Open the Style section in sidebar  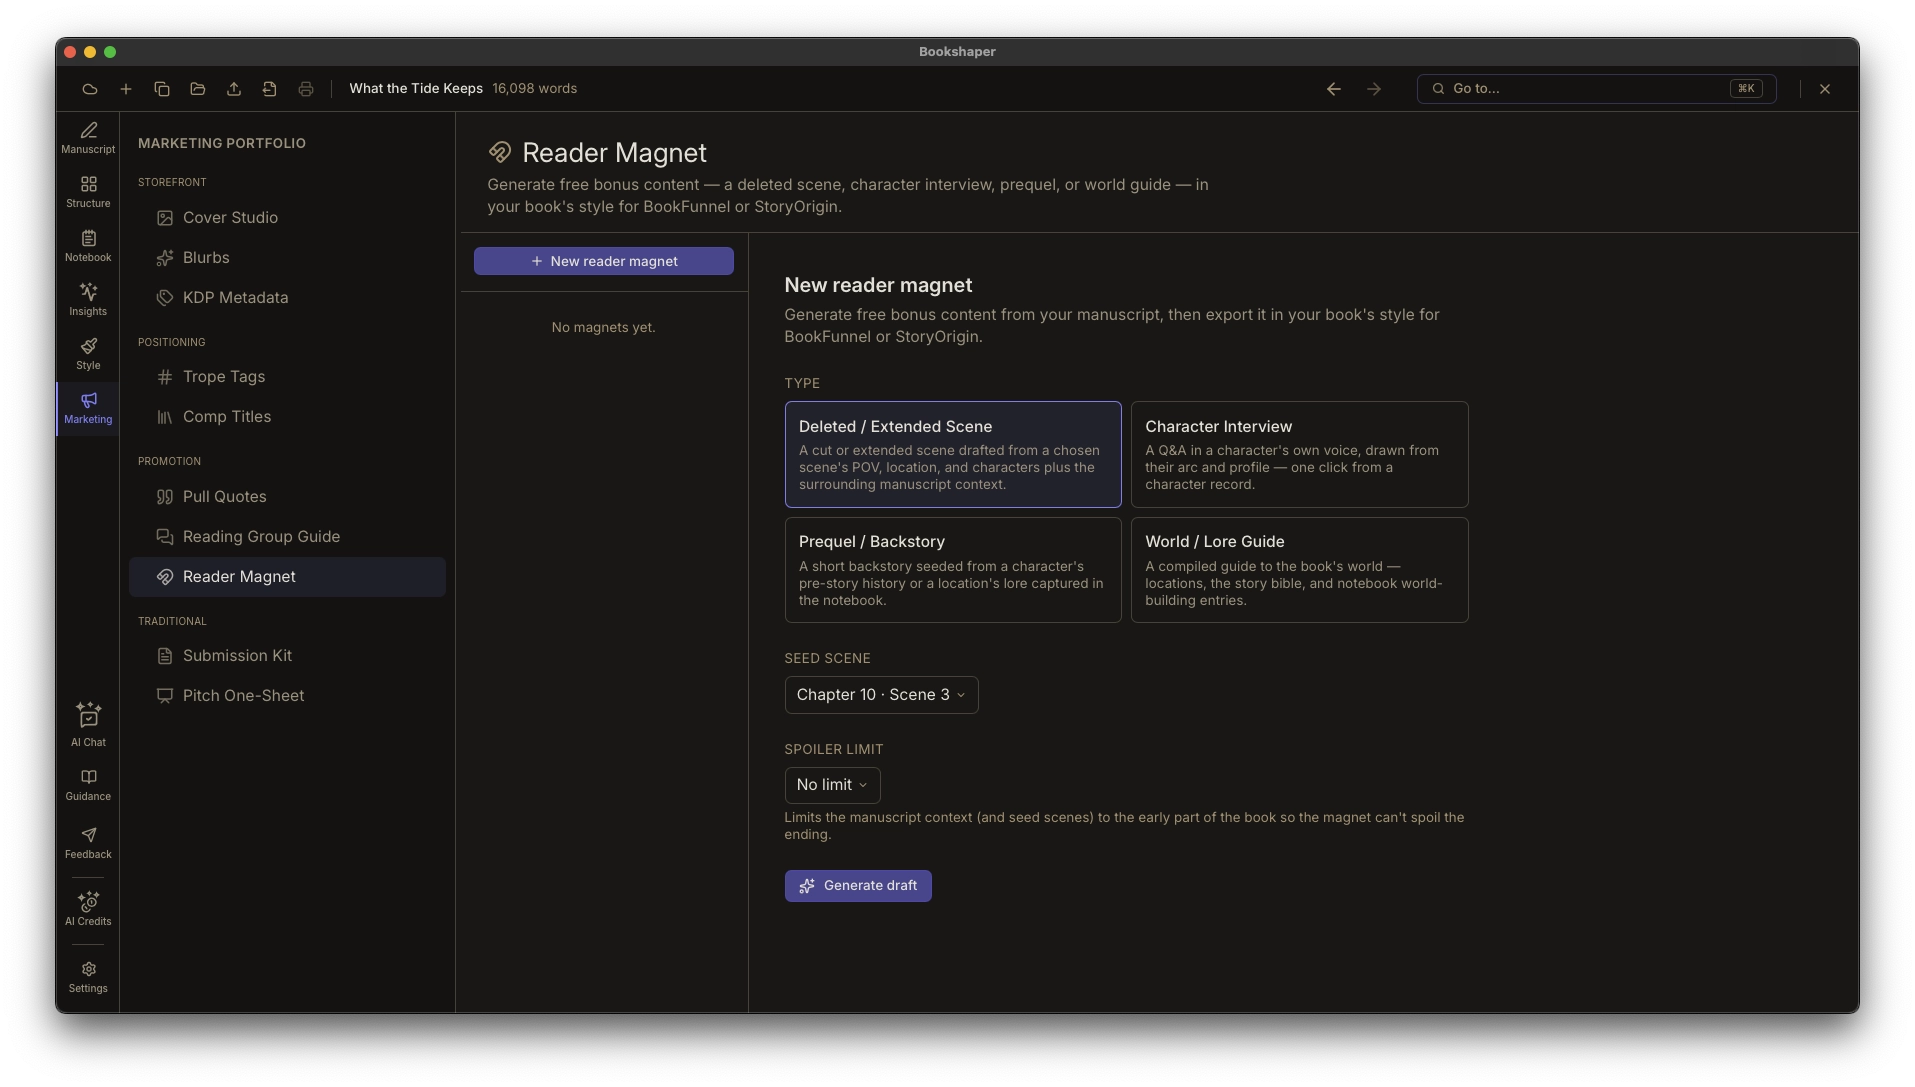pyautogui.click(x=88, y=354)
